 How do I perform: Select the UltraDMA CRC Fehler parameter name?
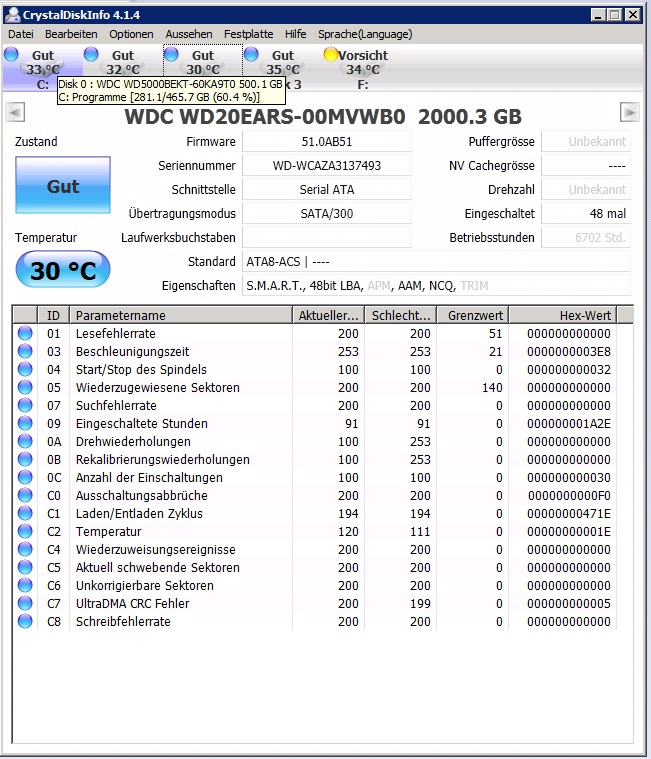click(x=133, y=604)
